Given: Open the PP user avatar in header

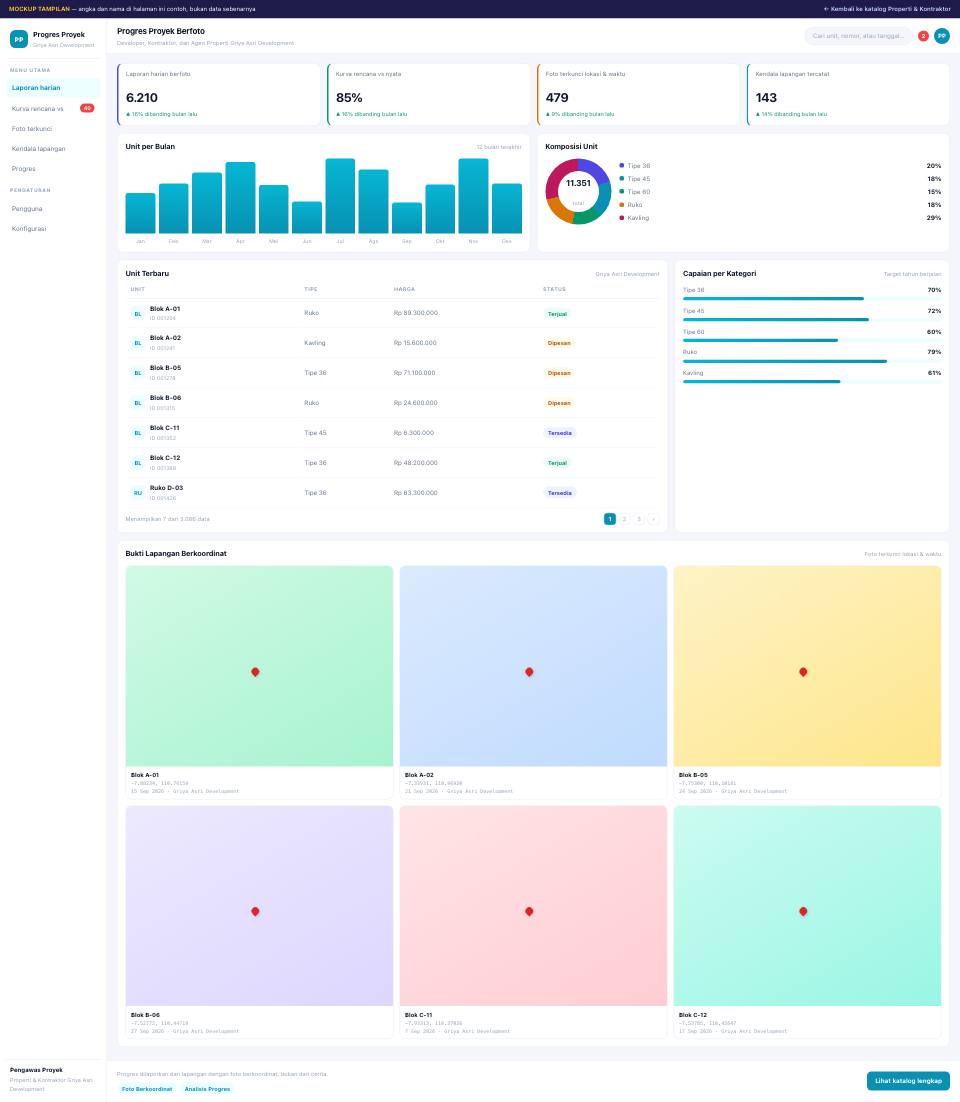Looking at the screenshot, I should (942, 36).
